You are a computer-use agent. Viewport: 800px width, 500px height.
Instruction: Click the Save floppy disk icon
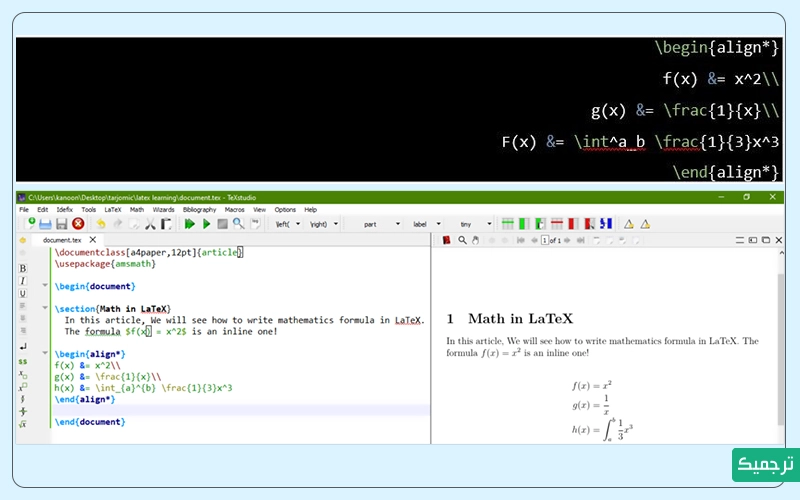coord(62,224)
